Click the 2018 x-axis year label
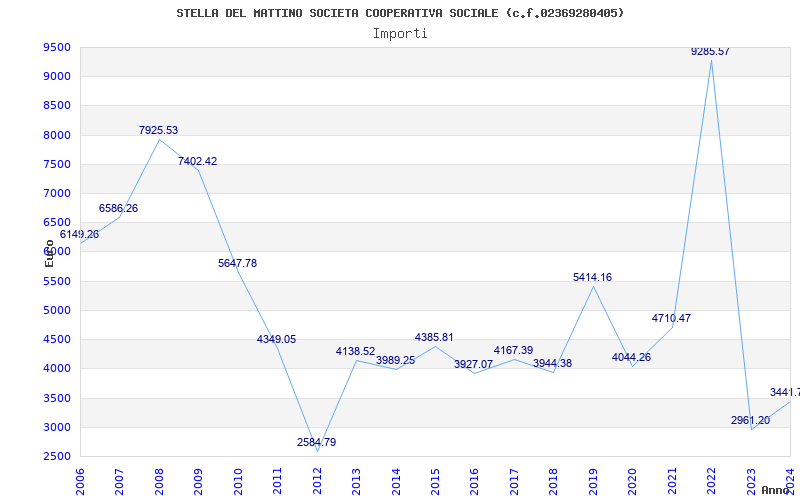 (554, 482)
